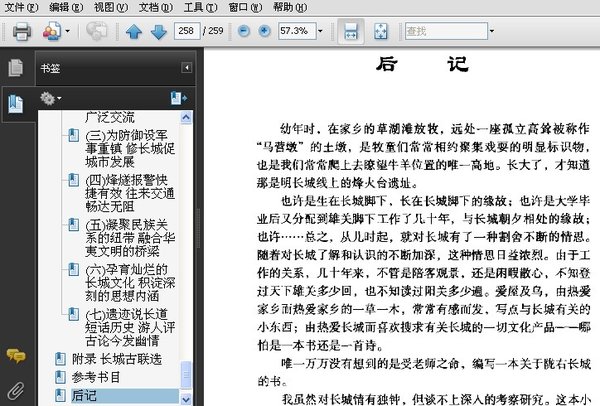Click the zoom out minus button
Image resolution: width=600 pixels, height=406 pixels.
point(244,31)
